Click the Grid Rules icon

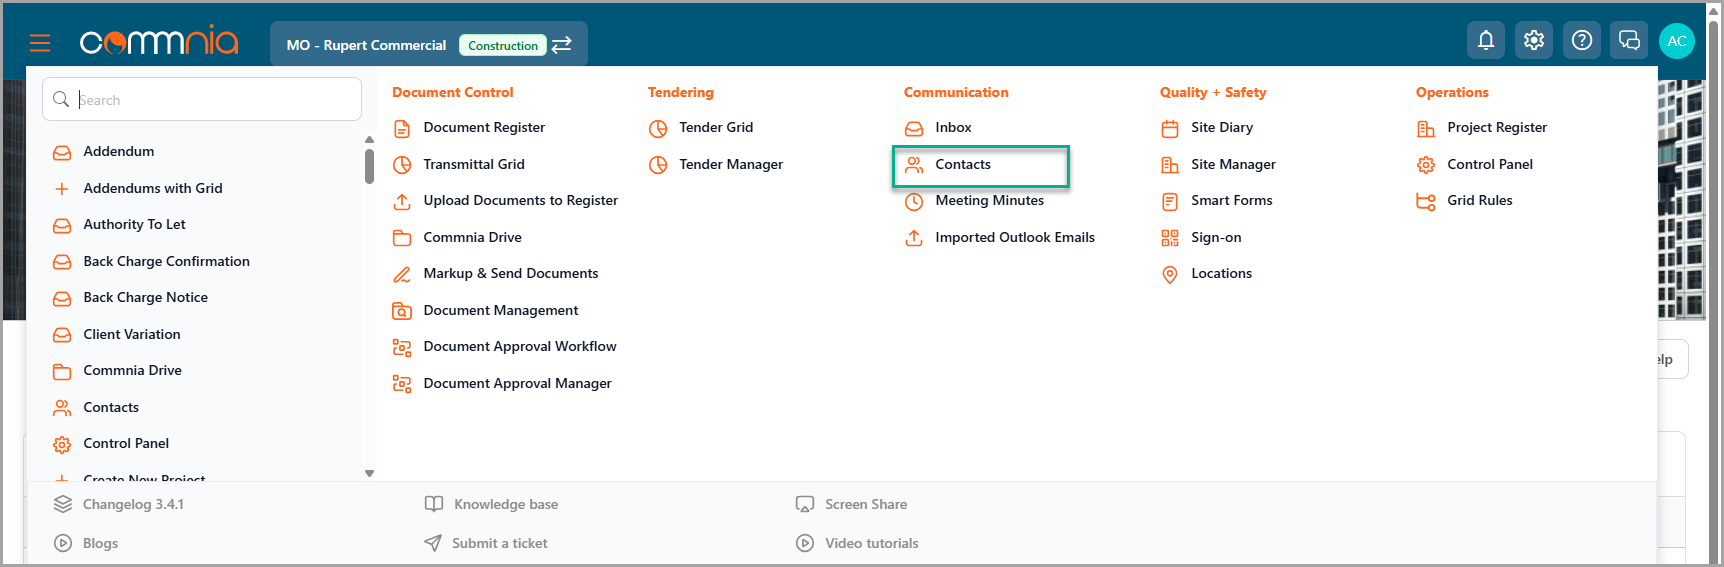pos(1426,201)
